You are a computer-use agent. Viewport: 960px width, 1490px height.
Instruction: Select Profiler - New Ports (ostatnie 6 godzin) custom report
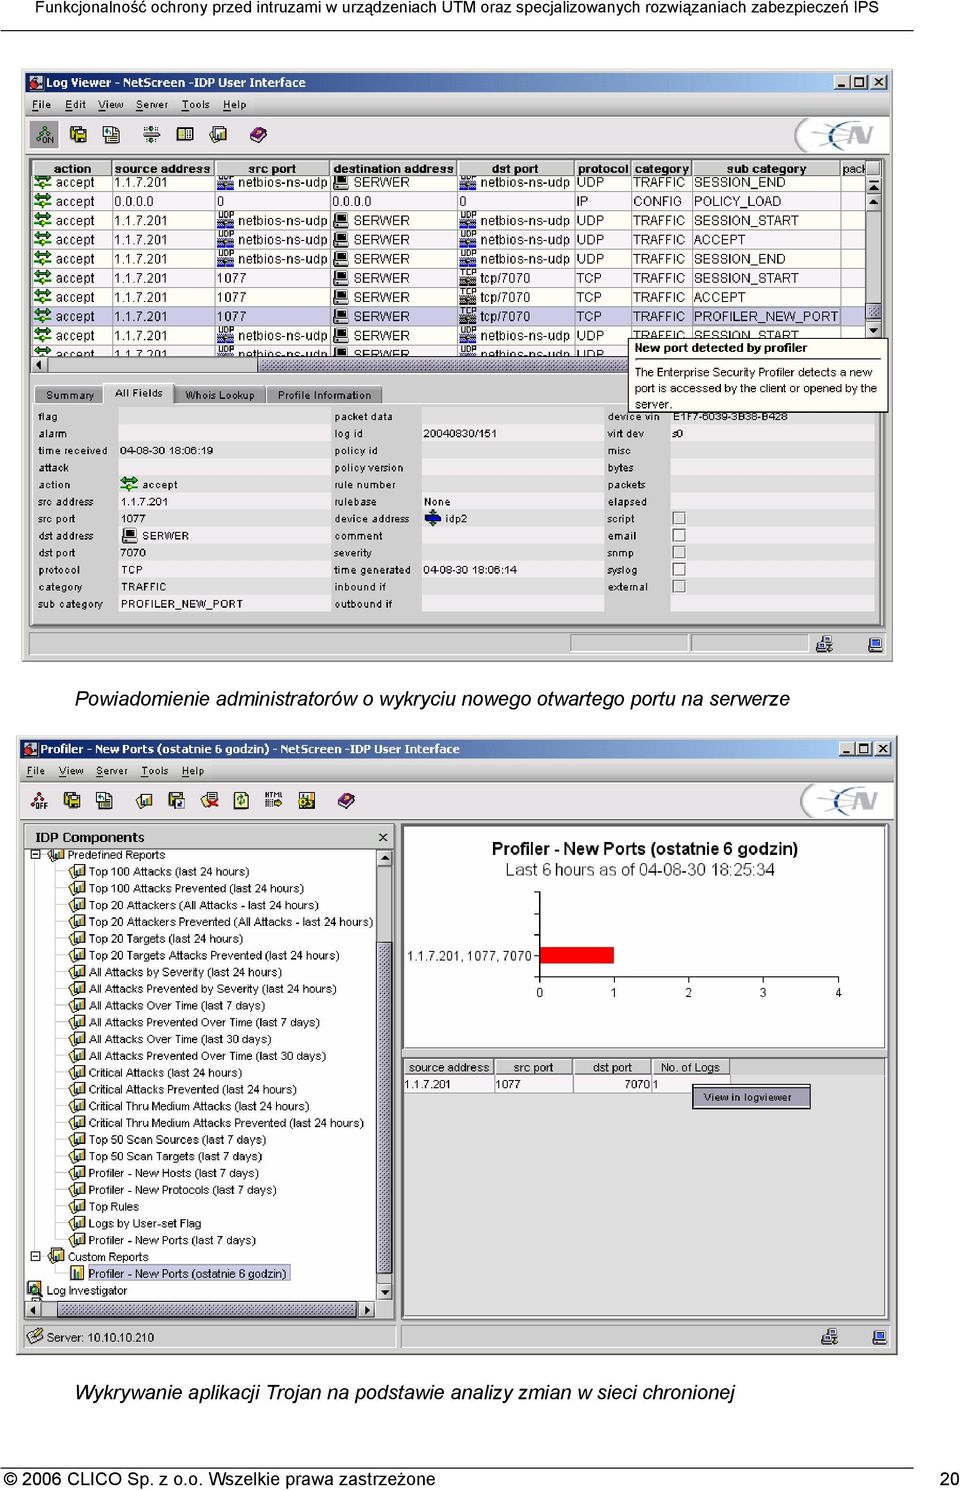click(x=187, y=1273)
